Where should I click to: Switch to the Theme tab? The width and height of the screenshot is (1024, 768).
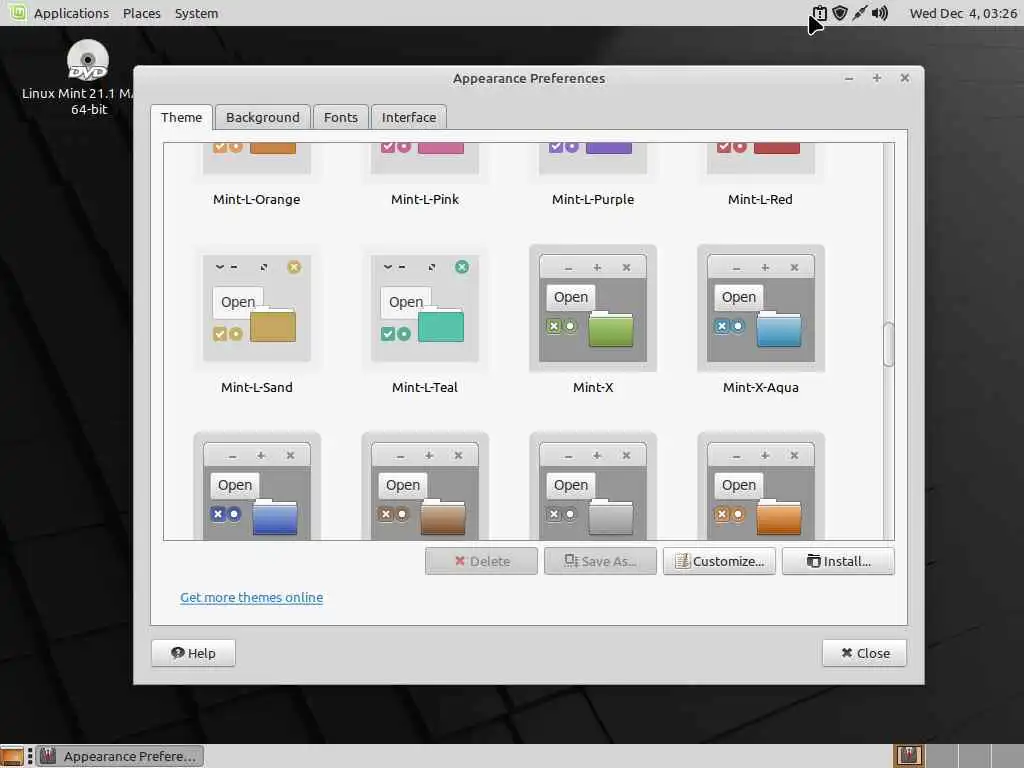coord(182,118)
